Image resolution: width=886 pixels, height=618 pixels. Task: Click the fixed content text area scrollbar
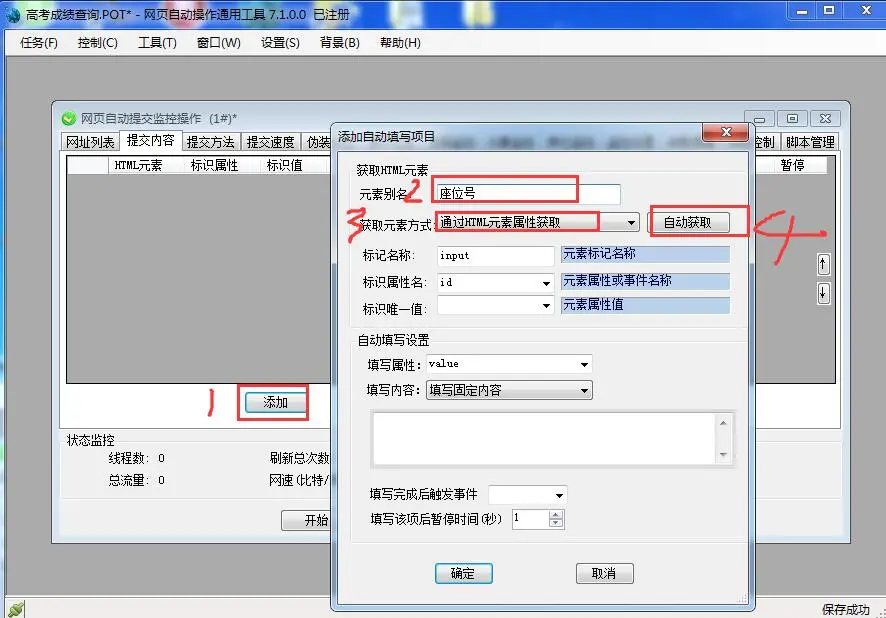tap(724, 438)
